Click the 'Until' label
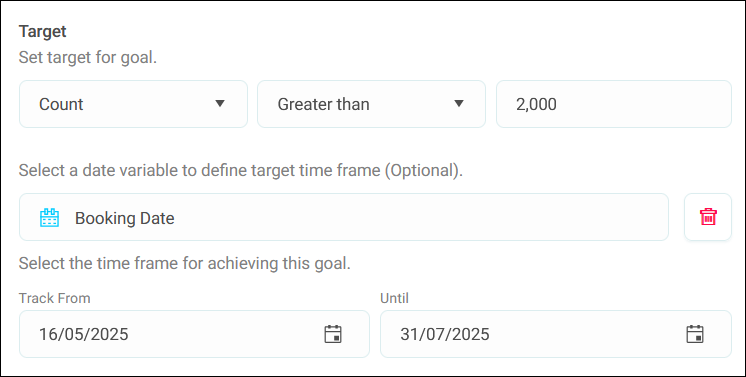The image size is (746, 377). 394,298
